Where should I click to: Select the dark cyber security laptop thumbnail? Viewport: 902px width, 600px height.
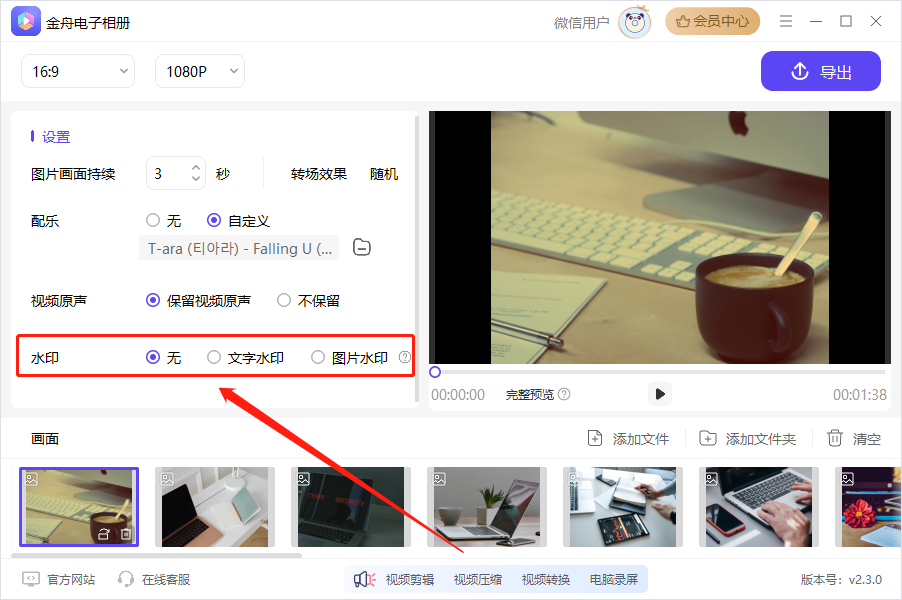351,507
